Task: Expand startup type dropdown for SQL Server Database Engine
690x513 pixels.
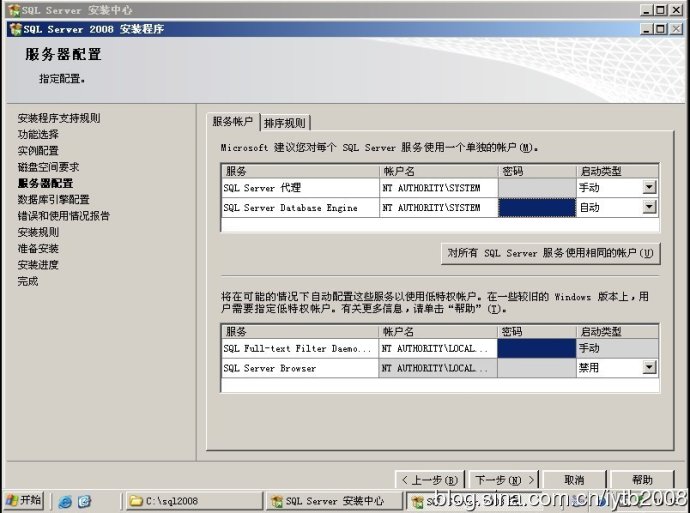Action: coord(649,207)
